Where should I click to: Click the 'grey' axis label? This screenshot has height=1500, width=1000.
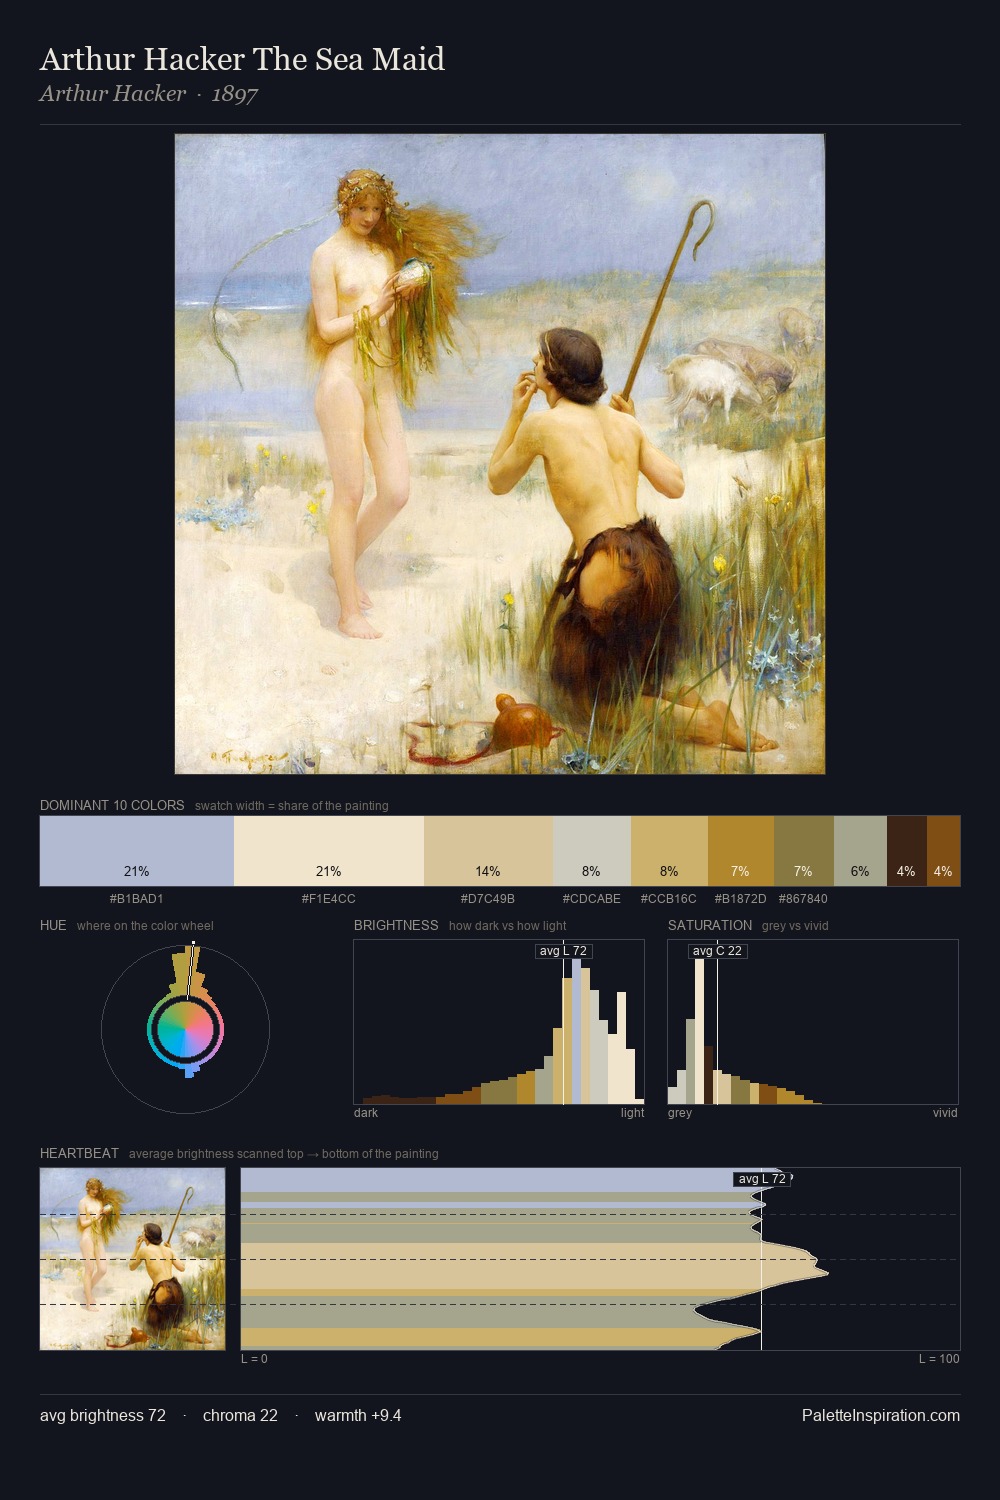680,1113
